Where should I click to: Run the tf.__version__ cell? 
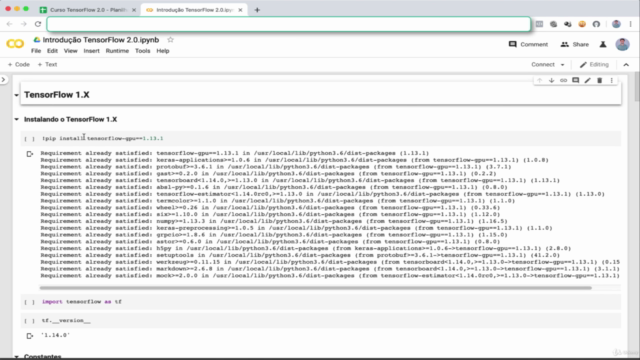(x=29, y=321)
